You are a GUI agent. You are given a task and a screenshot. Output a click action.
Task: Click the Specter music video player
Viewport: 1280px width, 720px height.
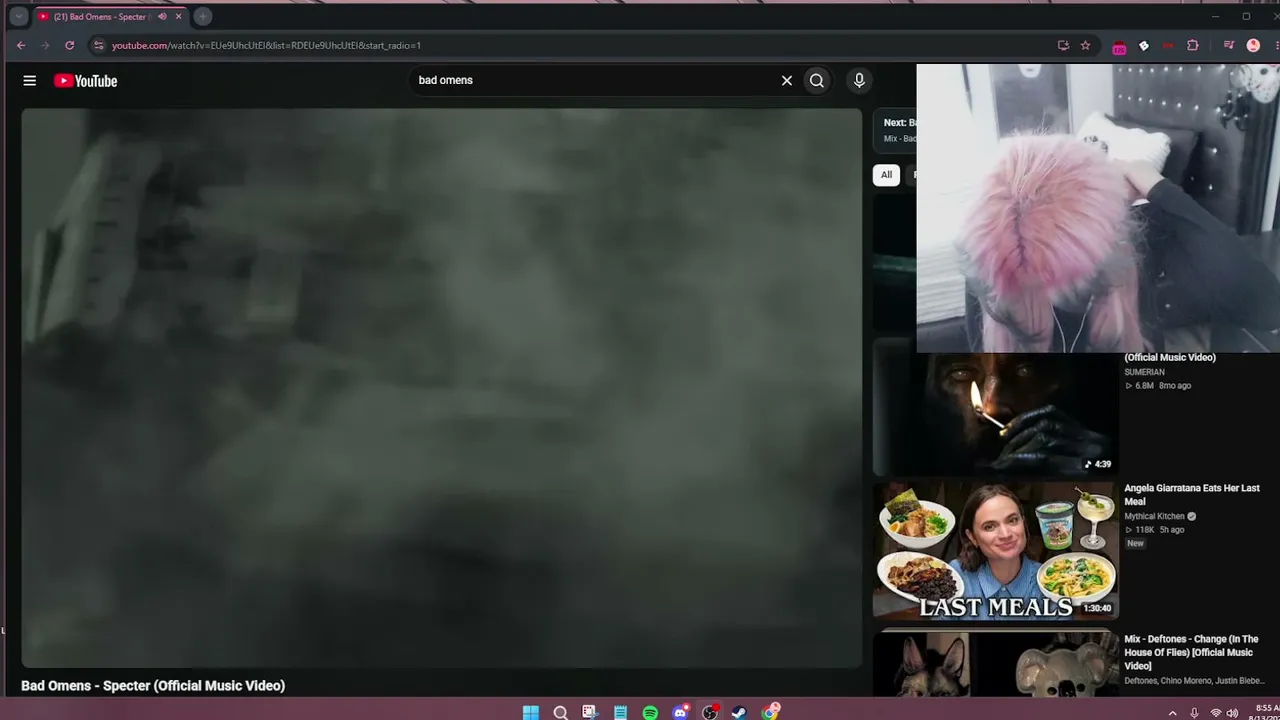[441, 388]
